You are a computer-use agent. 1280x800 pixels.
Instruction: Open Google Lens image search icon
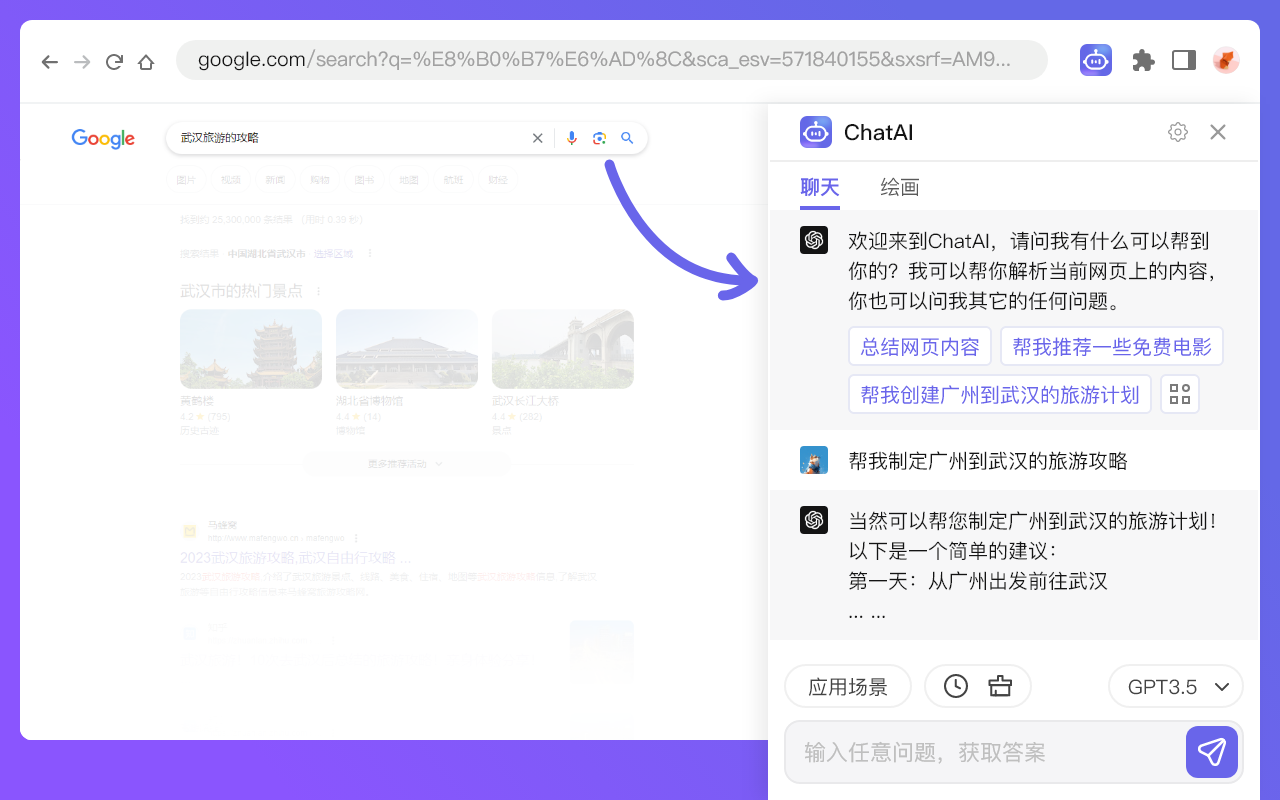[x=599, y=138]
